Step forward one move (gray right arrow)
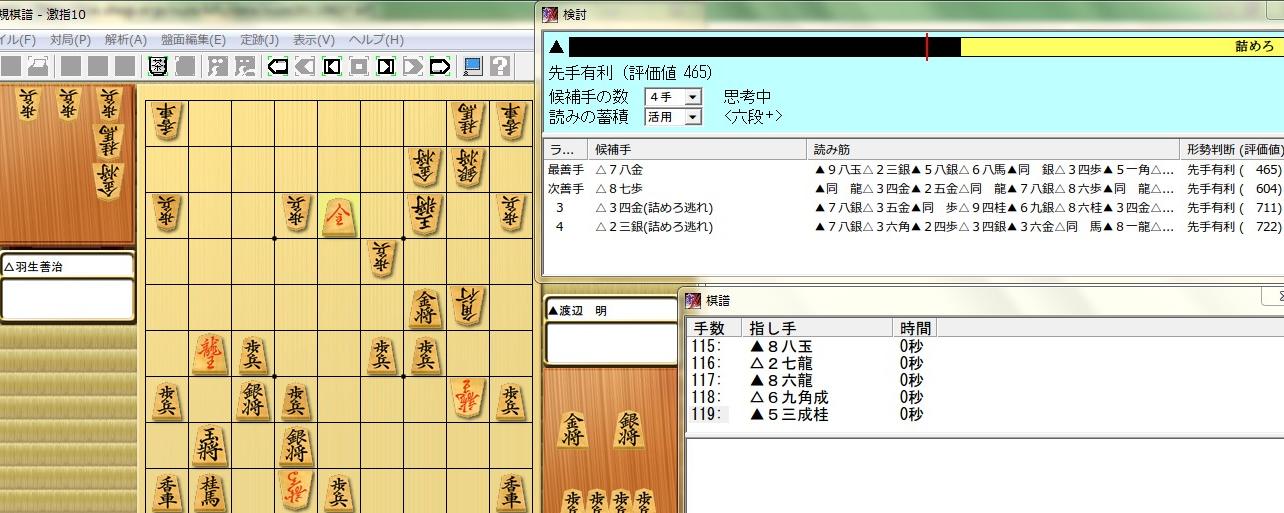The height and width of the screenshot is (513, 1284). (x=412, y=66)
